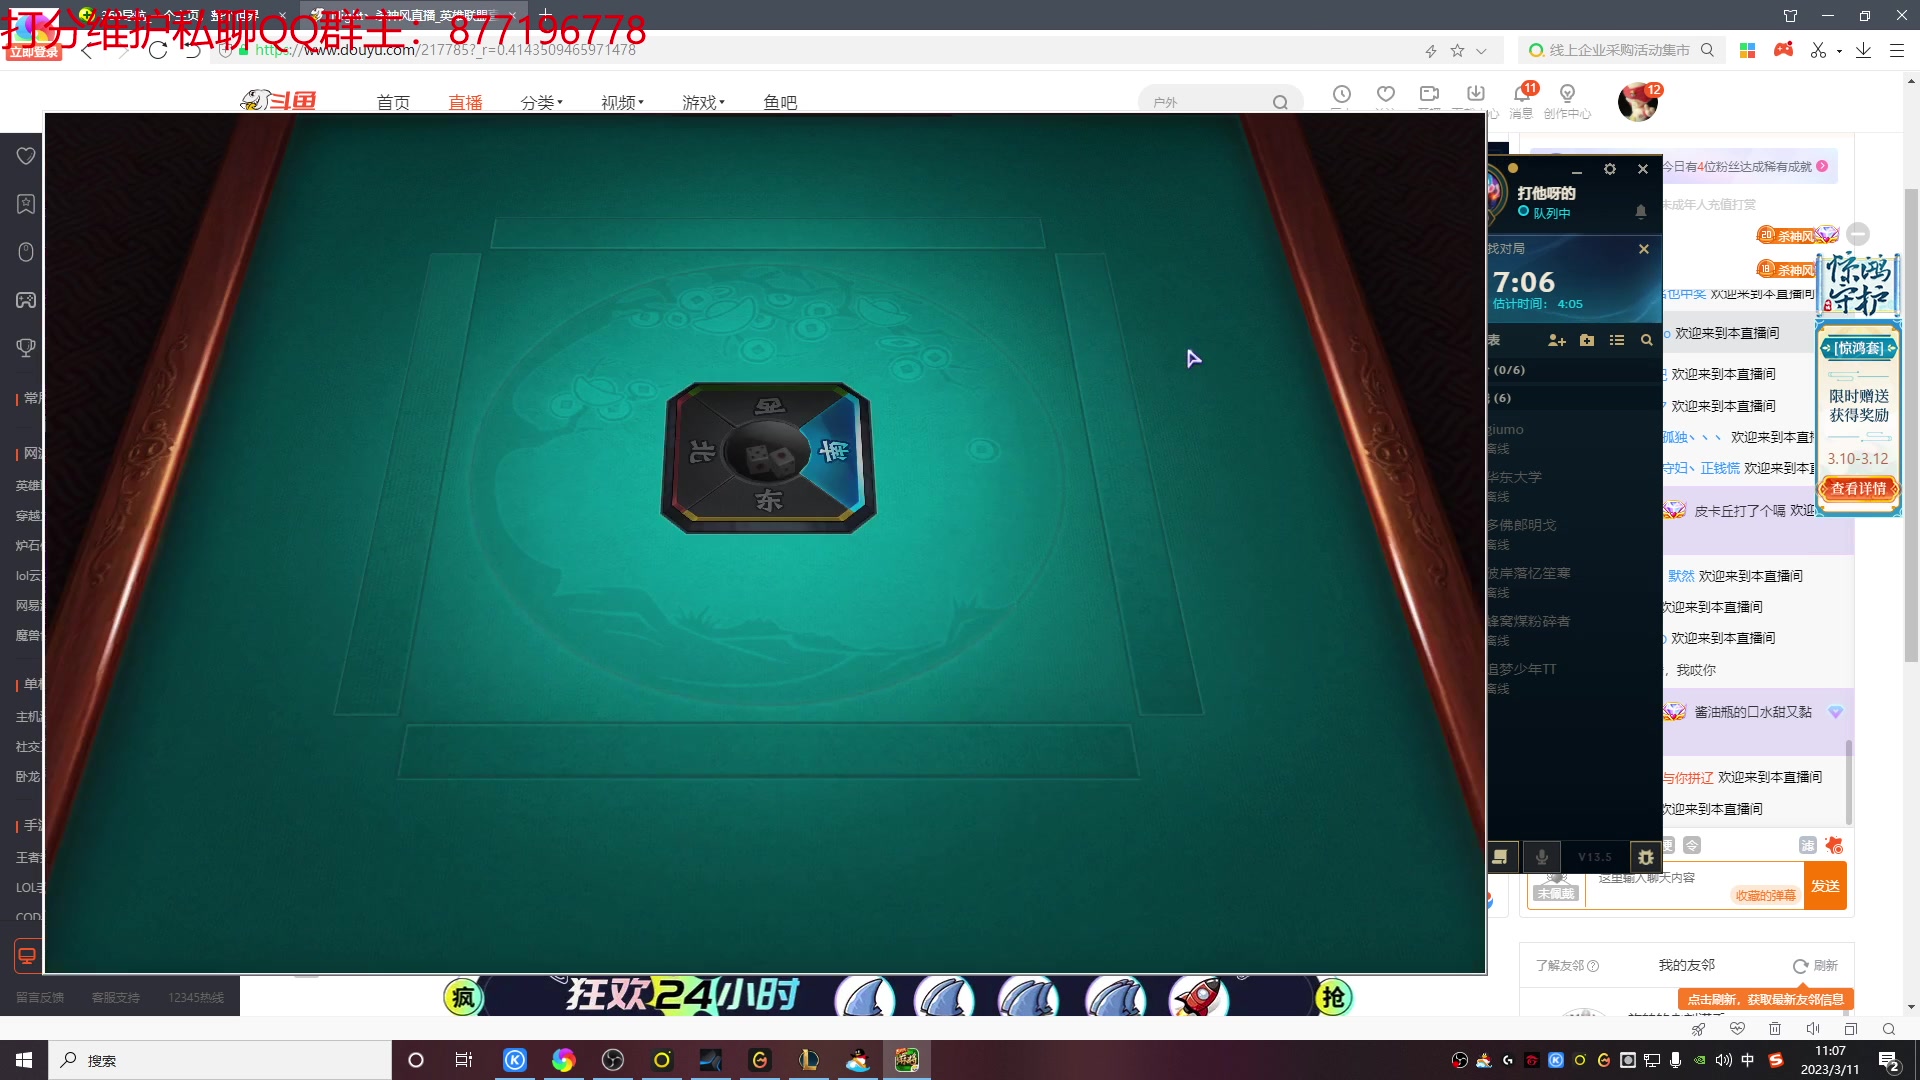Click the notification bell in League client
The height and width of the screenshot is (1080, 1920).
click(1641, 211)
